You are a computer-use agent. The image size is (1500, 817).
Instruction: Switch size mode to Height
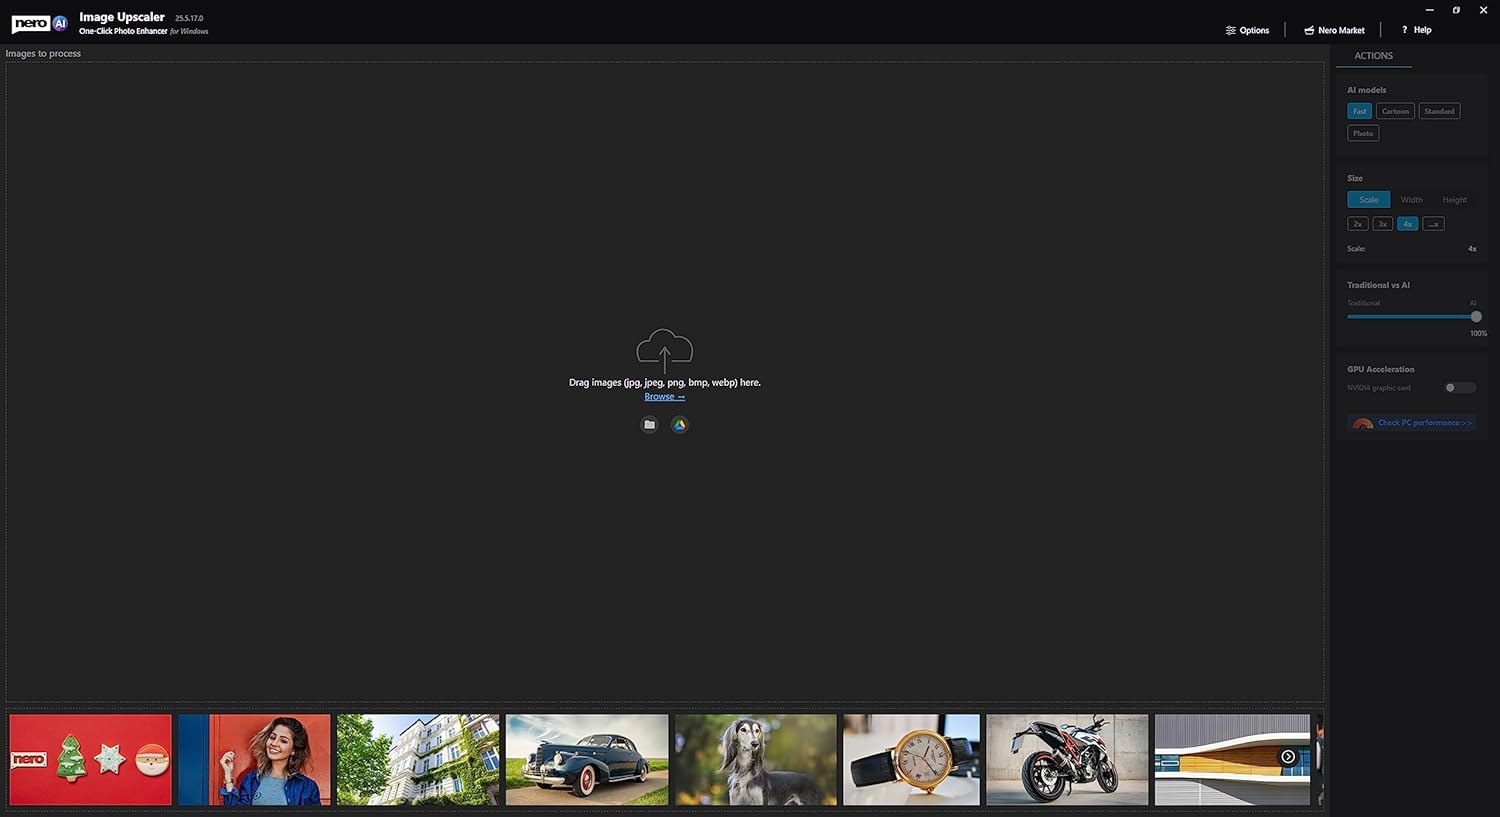(1454, 200)
